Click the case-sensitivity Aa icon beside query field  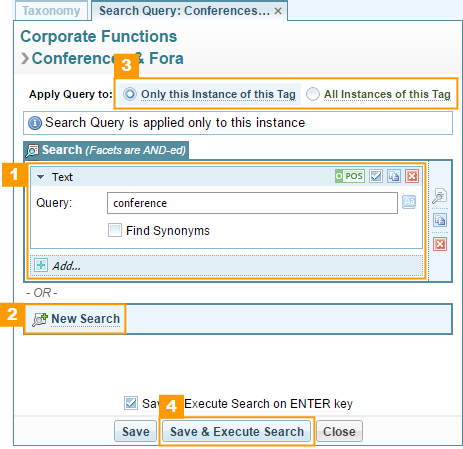[409, 202]
